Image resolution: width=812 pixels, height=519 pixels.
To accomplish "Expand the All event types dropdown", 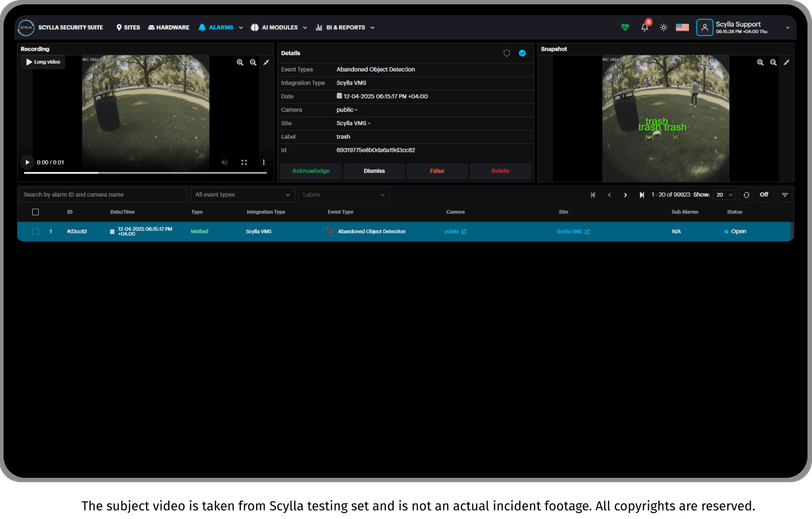I will click(242, 195).
